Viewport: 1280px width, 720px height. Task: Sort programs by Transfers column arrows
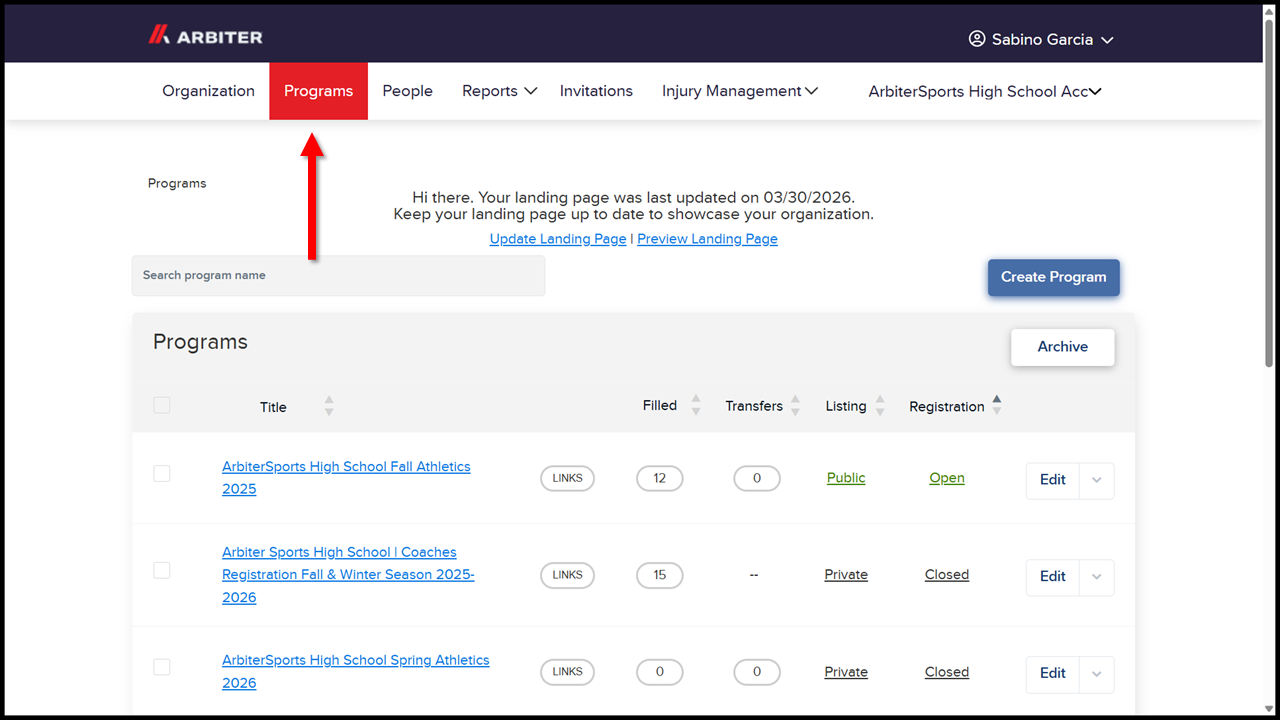(795, 405)
